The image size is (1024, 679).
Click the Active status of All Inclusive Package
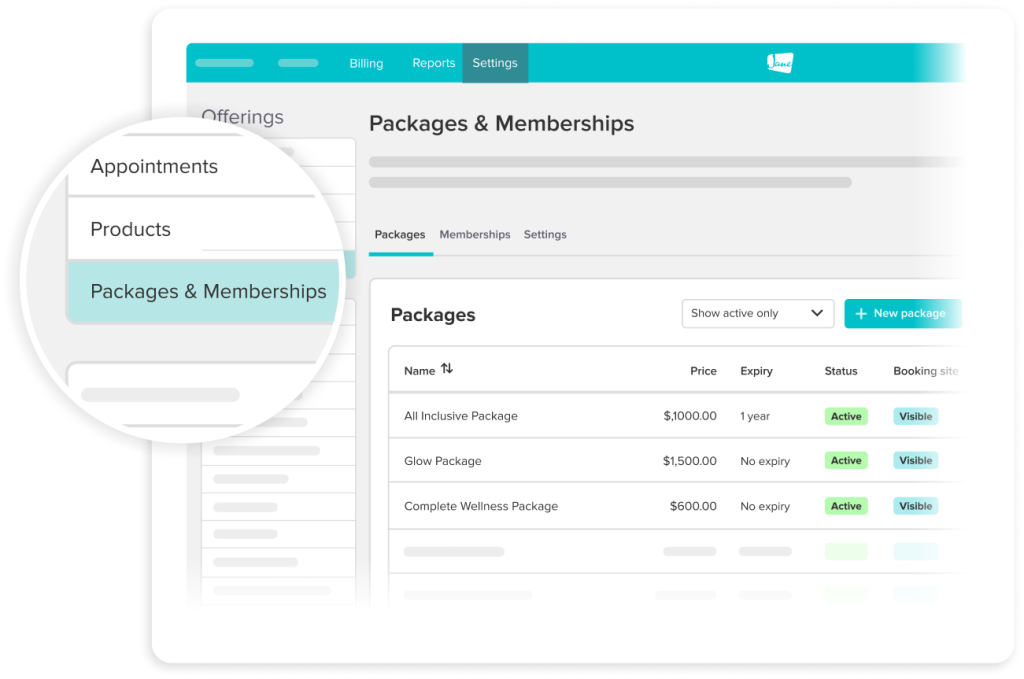[x=846, y=415]
